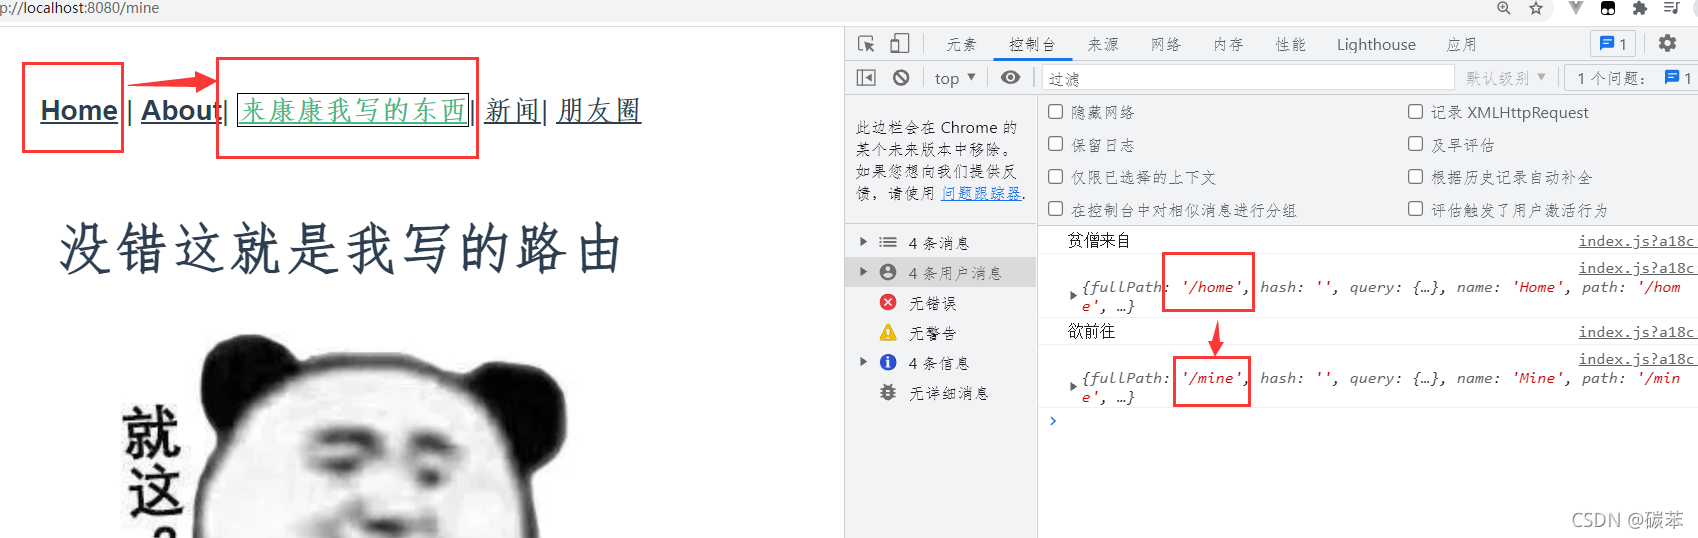
Task: Enable 仅限已选择的上下文 checkbox
Action: tap(1055, 177)
